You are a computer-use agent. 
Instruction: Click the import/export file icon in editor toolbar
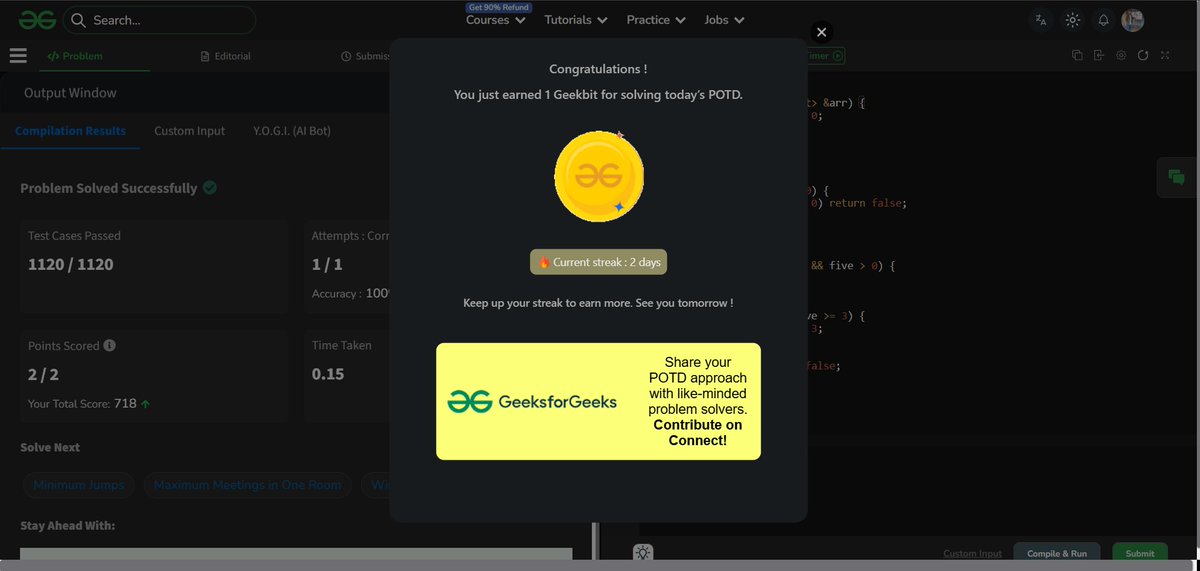1099,56
